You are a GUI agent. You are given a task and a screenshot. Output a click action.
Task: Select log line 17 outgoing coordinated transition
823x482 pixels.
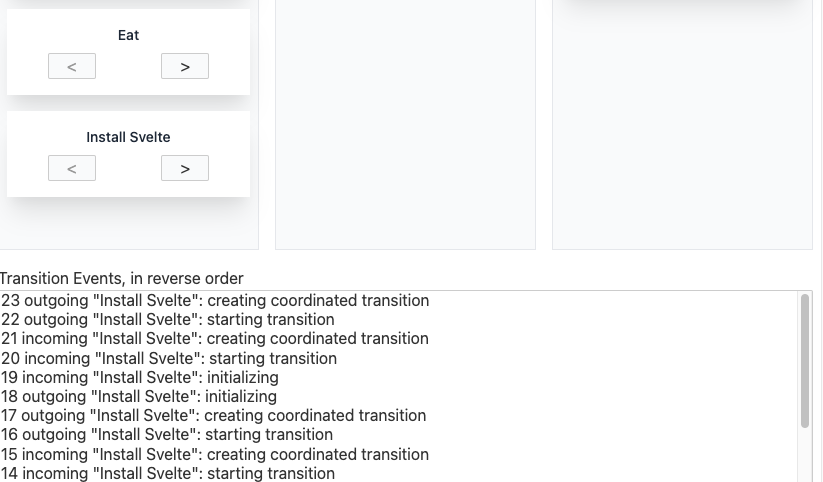pyautogui.click(x=213, y=416)
